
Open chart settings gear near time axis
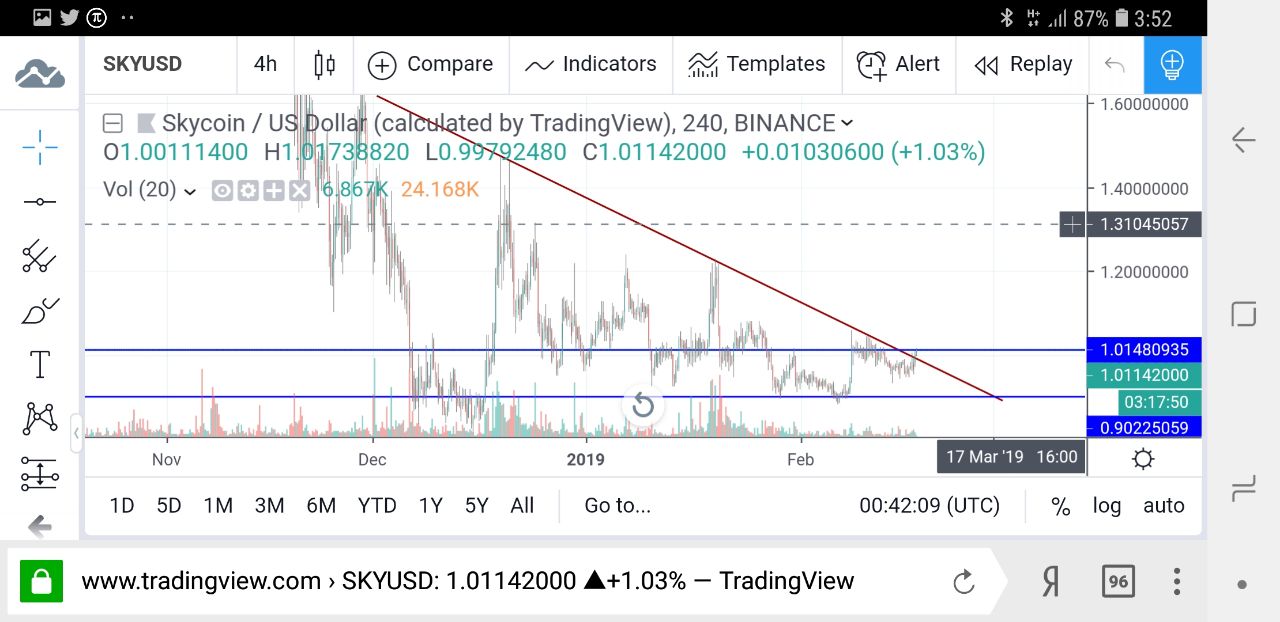coord(1143,459)
